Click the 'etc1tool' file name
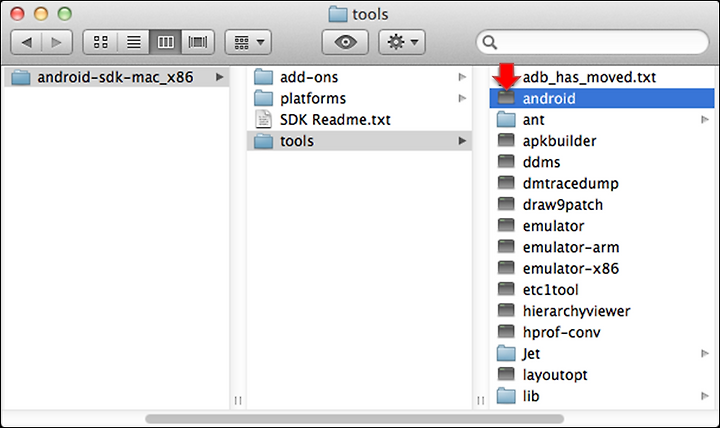Screen dimensions: 720x428 [550, 290]
